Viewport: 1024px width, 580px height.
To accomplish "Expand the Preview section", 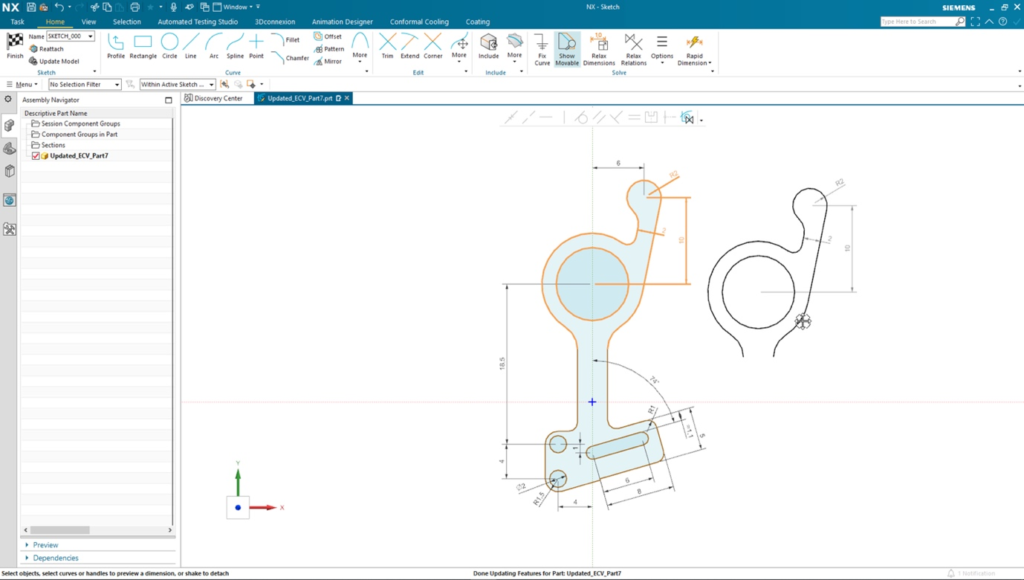I will point(46,545).
